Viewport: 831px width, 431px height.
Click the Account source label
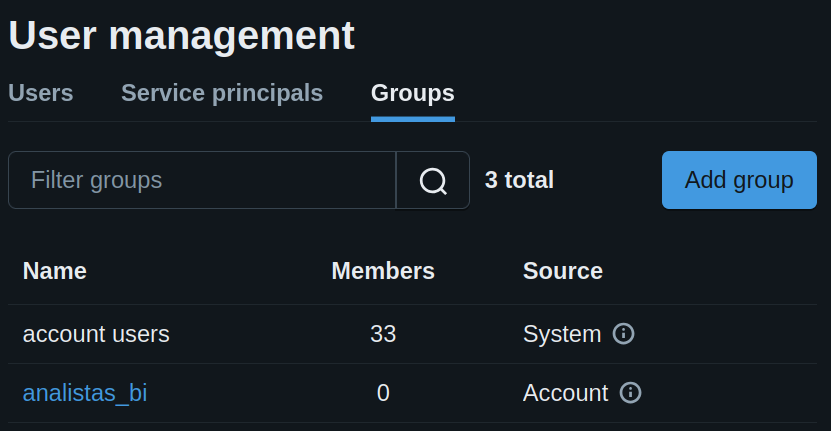(565, 393)
